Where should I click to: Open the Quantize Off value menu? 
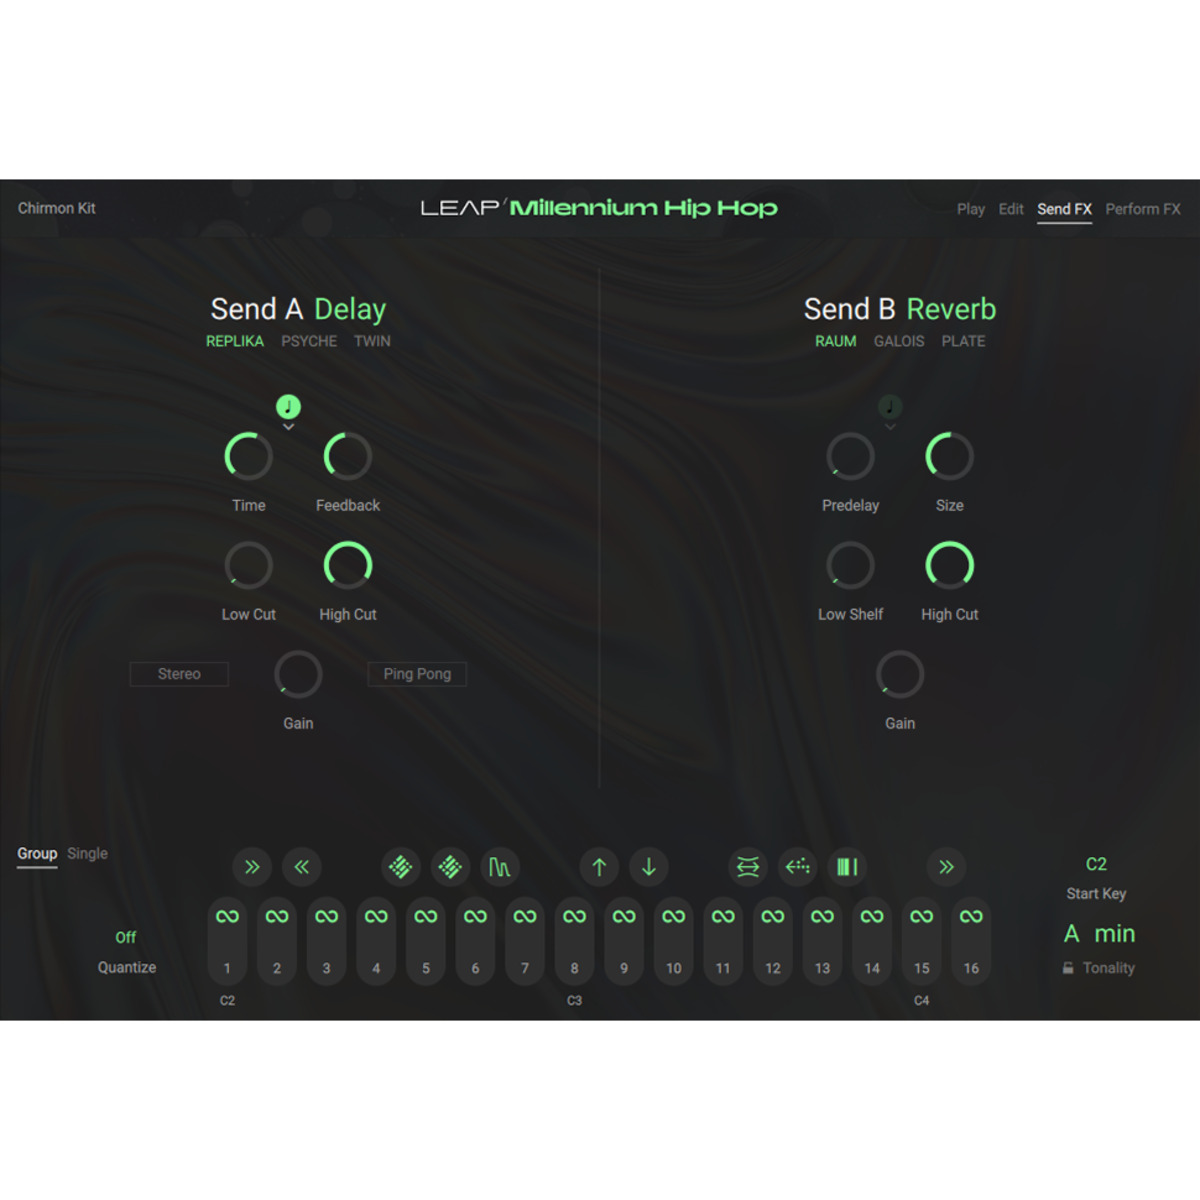[125, 937]
